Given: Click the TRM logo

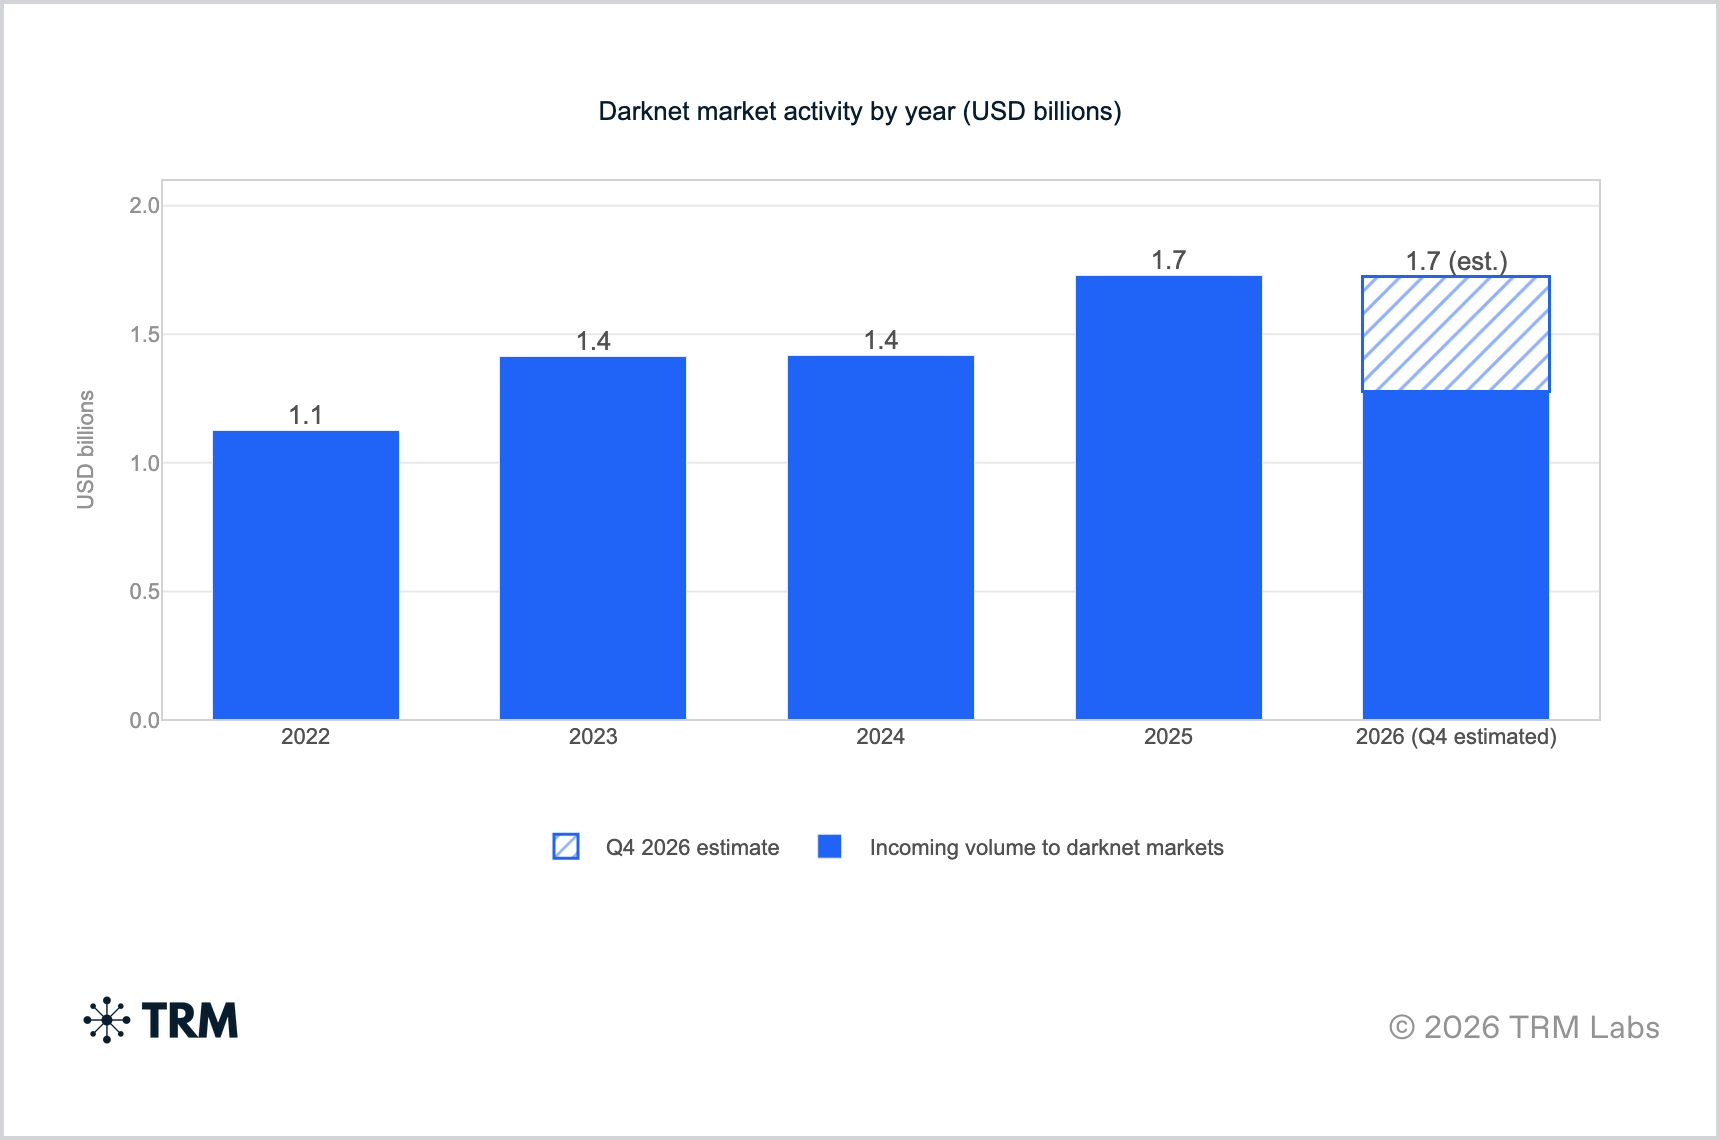Looking at the screenshot, I should [161, 1020].
